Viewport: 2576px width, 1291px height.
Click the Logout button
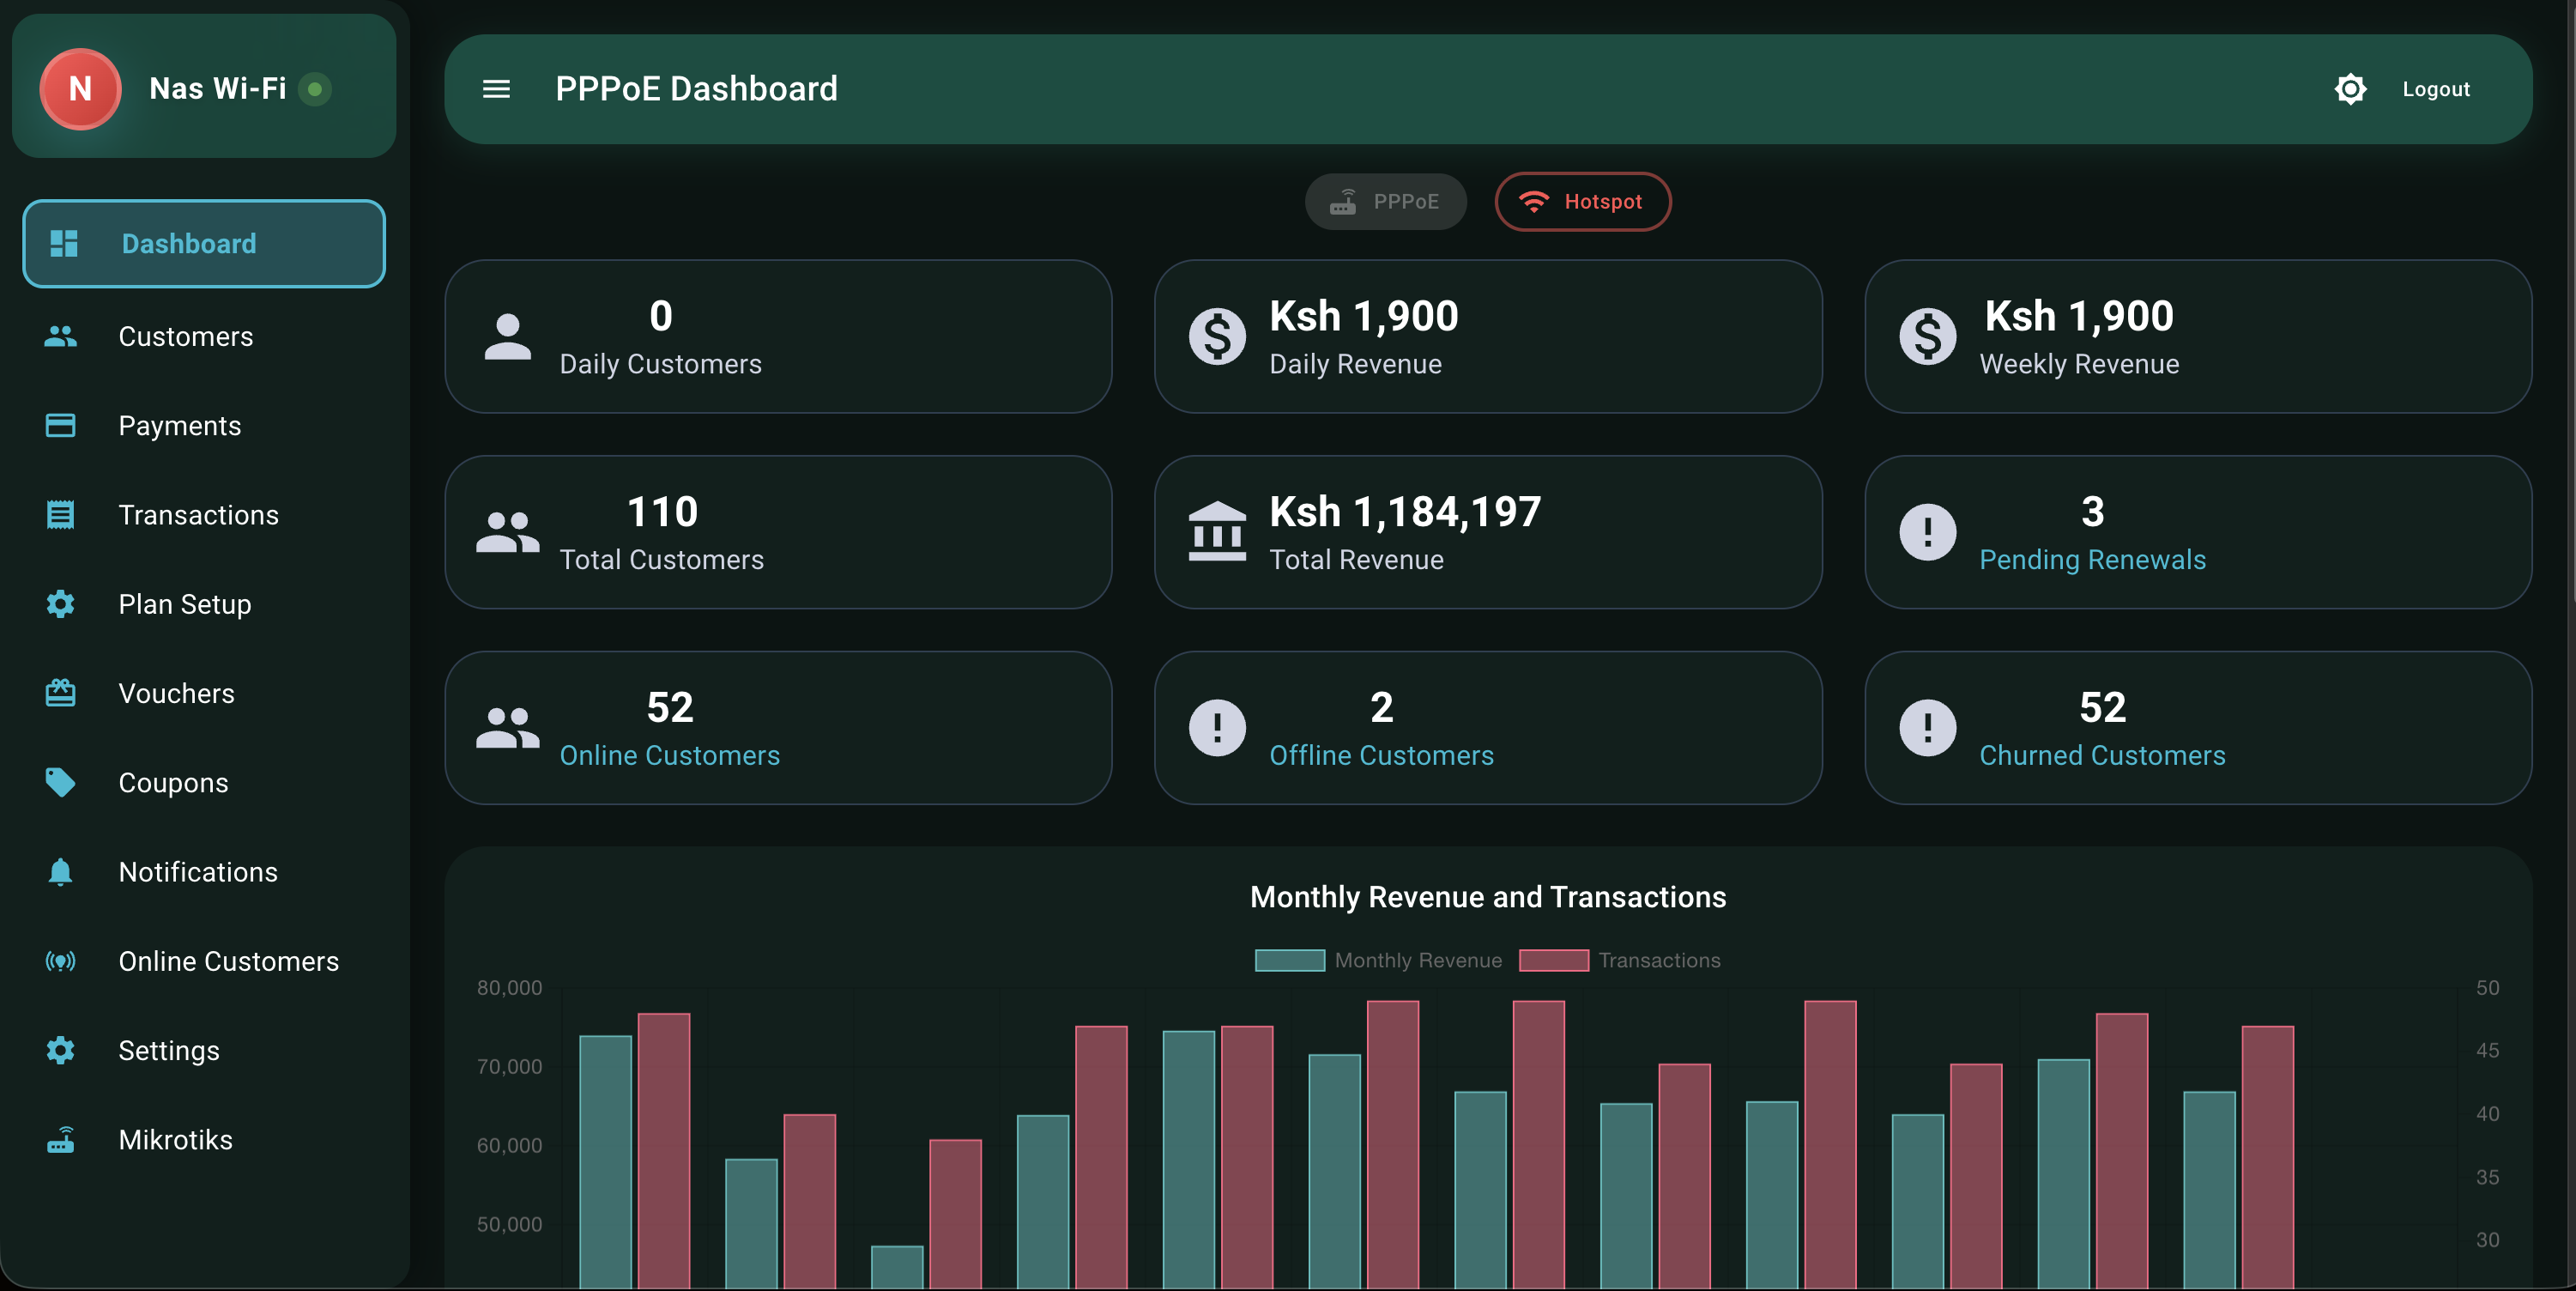tap(2436, 89)
